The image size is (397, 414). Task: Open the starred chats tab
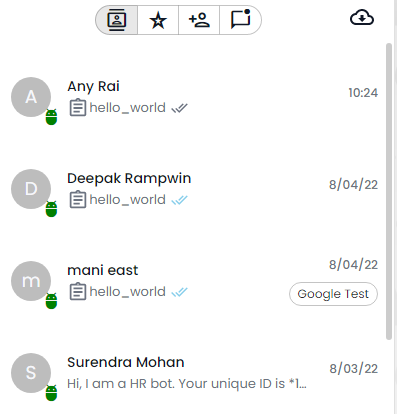158,20
